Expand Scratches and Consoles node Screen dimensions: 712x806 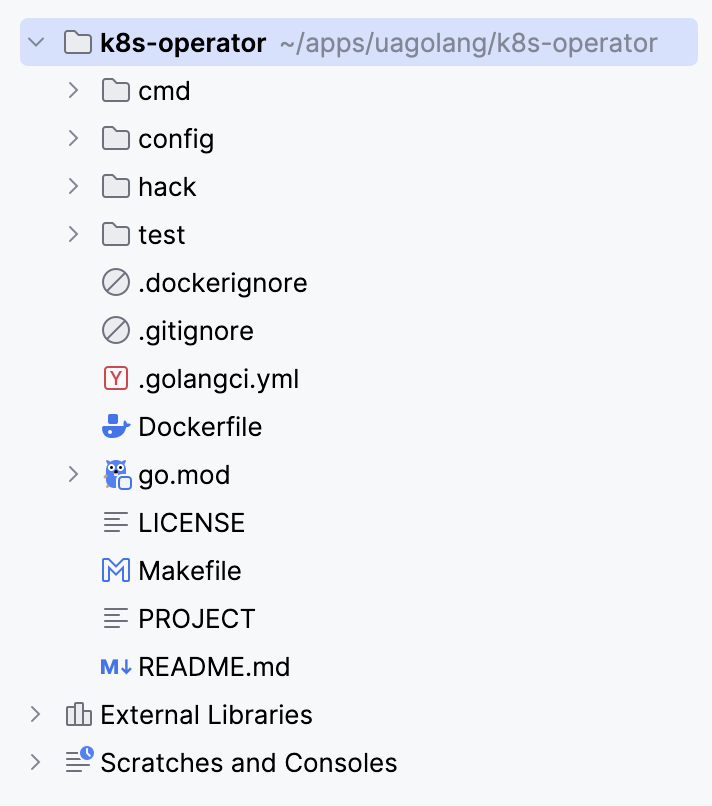coord(35,762)
